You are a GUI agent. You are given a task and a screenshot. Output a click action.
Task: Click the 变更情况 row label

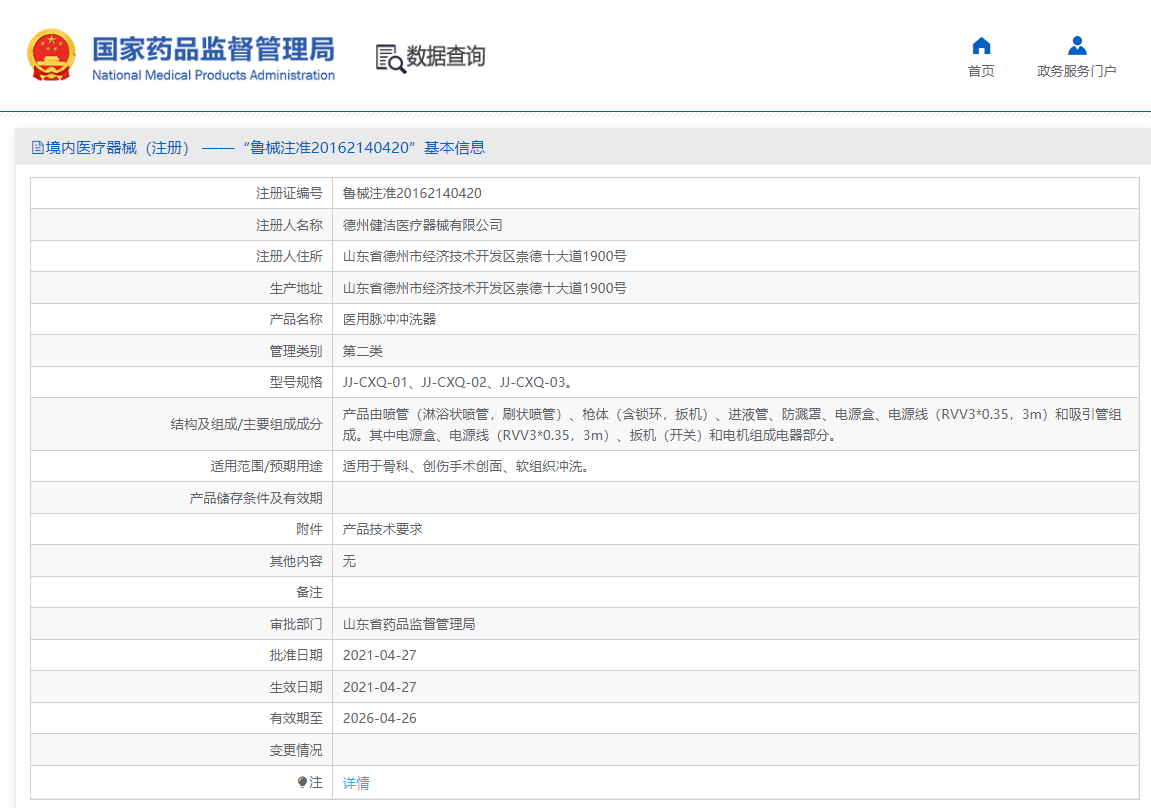point(296,750)
